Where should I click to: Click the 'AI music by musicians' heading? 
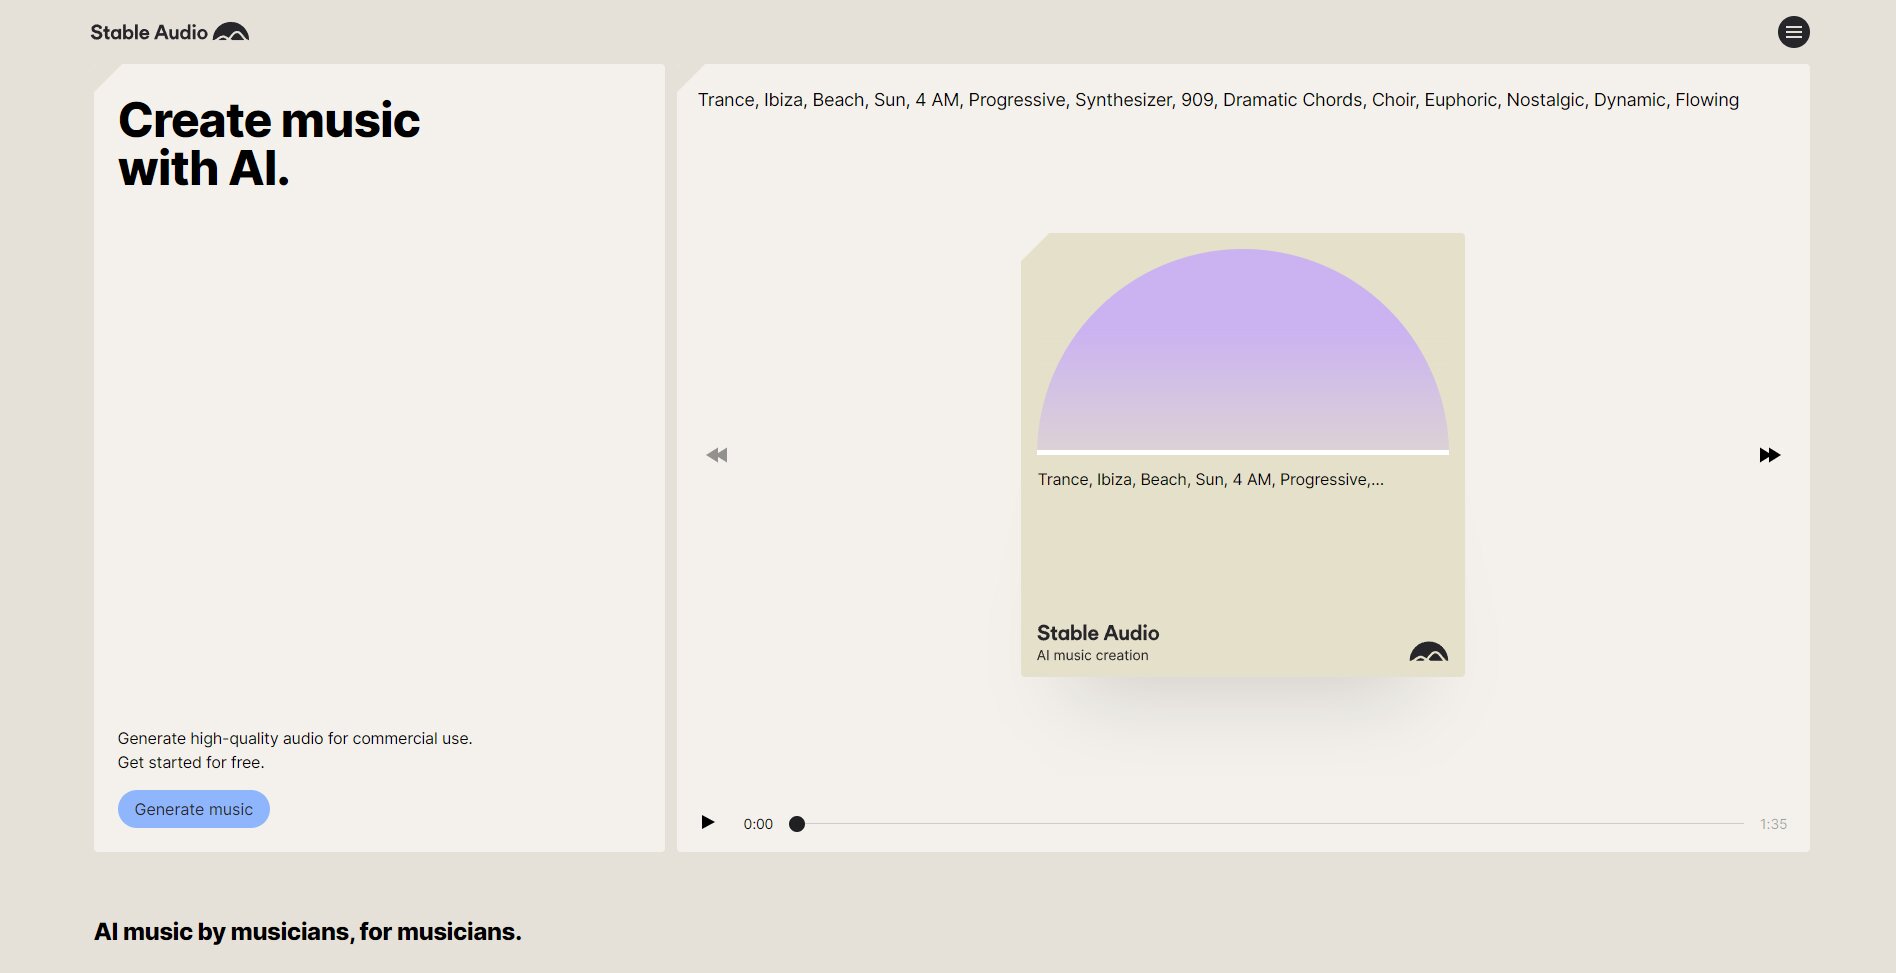tap(308, 932)
